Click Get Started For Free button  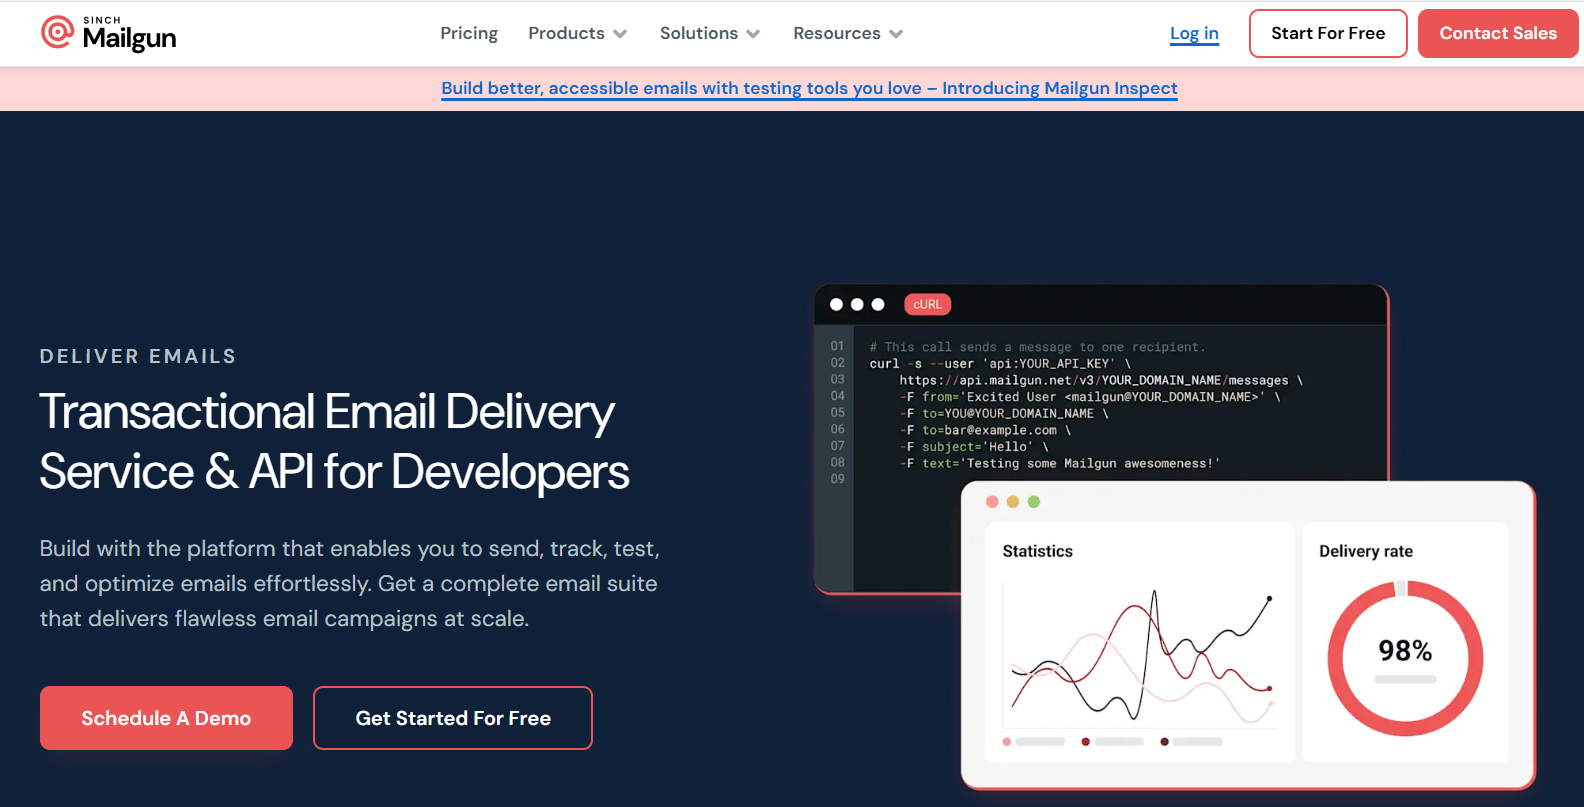pos(453,718)
